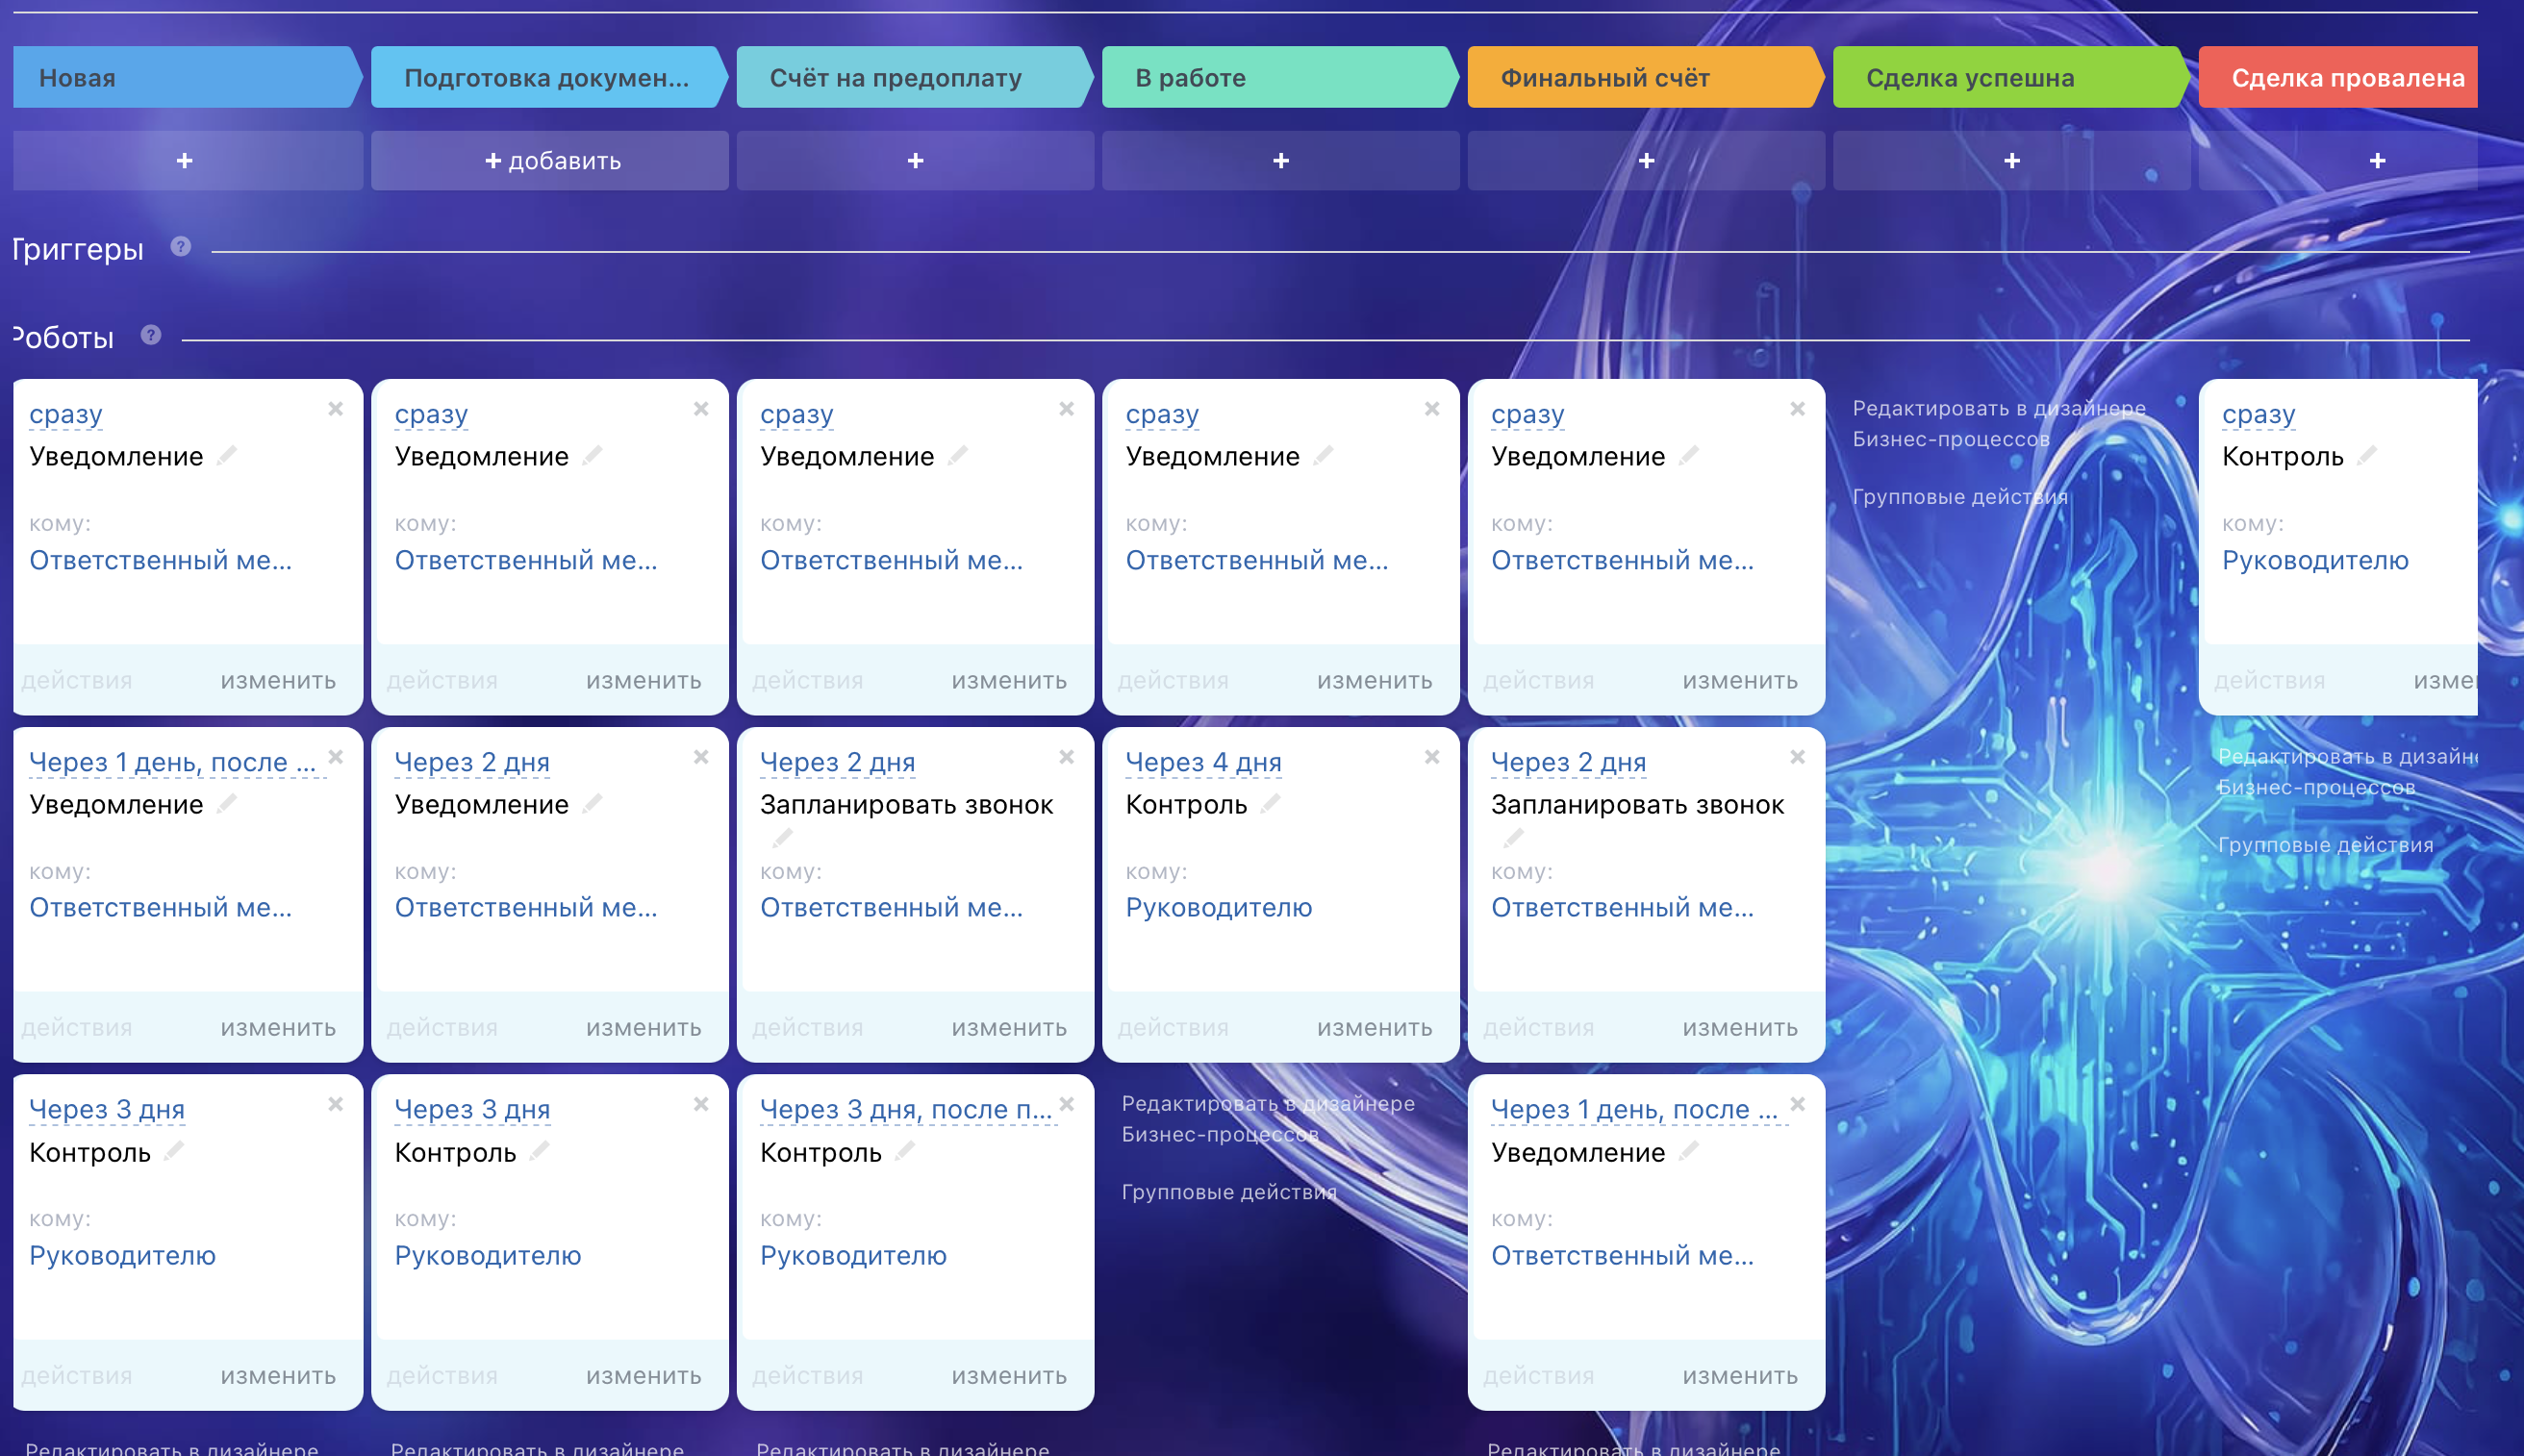Close the Запланировать звонок card under Финальный счёт
This screenshot has width=2524, height=1456.
[x=1798, y=757]
